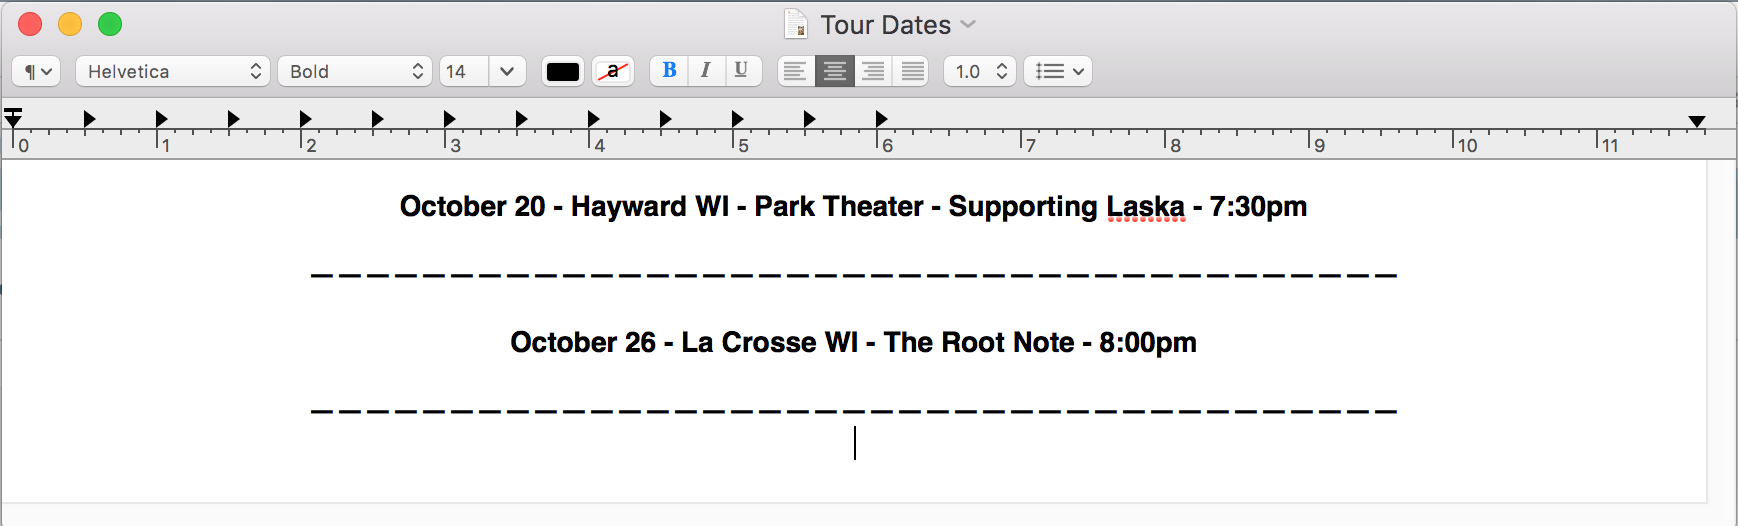Open the Helvetica font family dropdown
The width and height of the screenshot is (1738, 526).
173,71
